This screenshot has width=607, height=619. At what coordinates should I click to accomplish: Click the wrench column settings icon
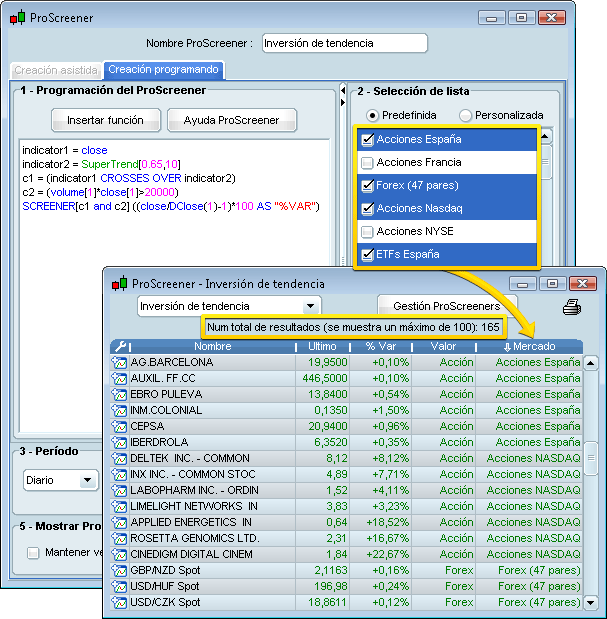coord(120,346)
